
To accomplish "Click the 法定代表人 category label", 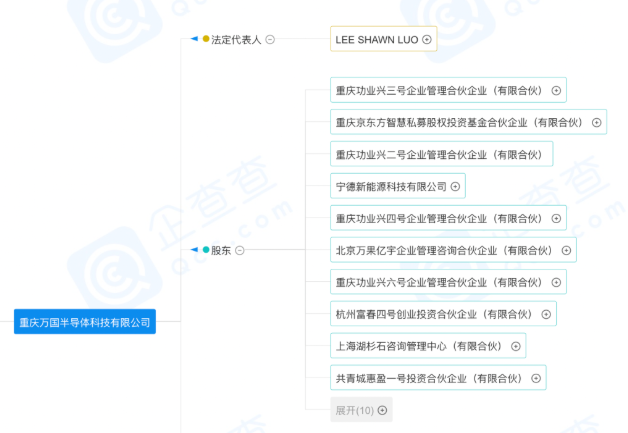I will coord(236,39).
